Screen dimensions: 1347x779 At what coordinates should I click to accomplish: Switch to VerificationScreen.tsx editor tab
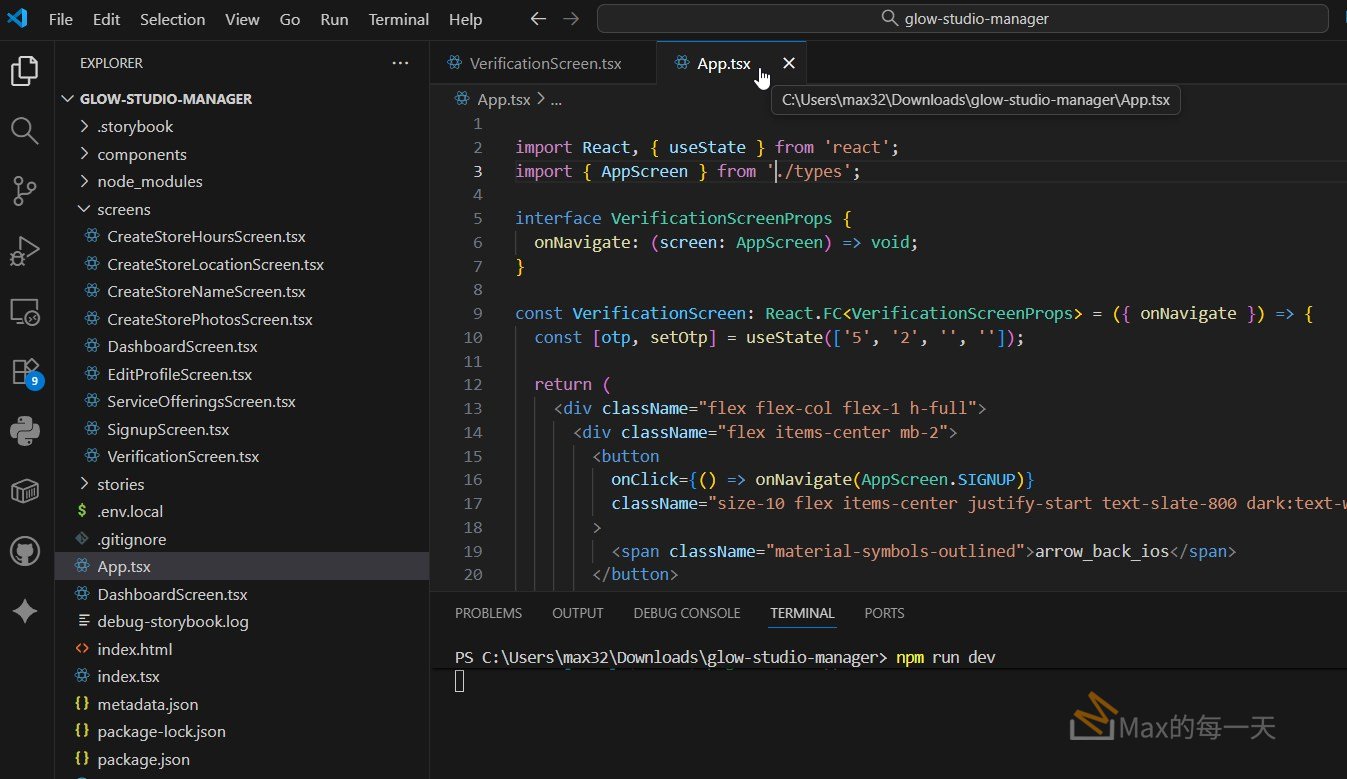click(544, 63)
